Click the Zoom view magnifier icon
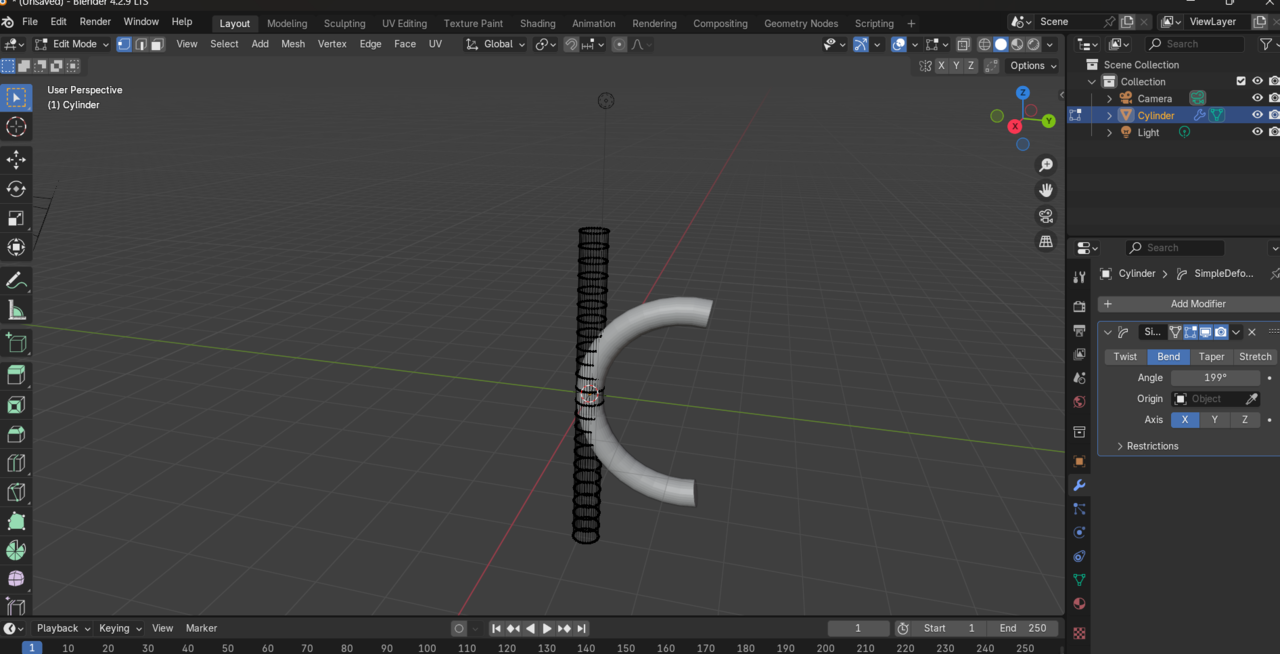 (1046, 165)
